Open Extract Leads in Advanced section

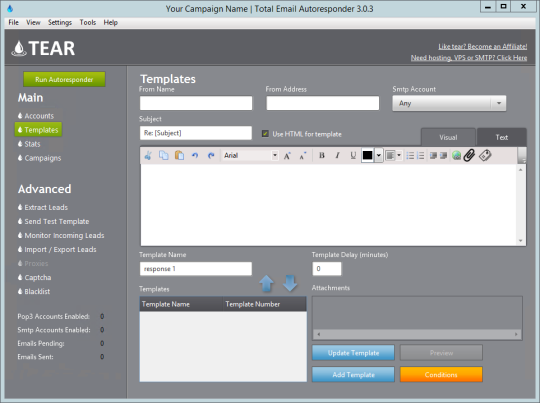(x=43, y=207)
